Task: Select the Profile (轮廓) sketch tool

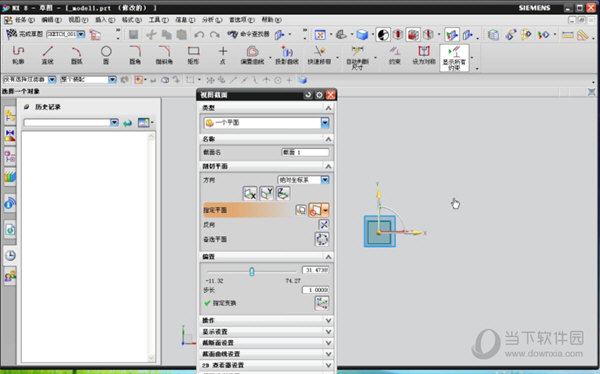Action: [x=18, y=55]
